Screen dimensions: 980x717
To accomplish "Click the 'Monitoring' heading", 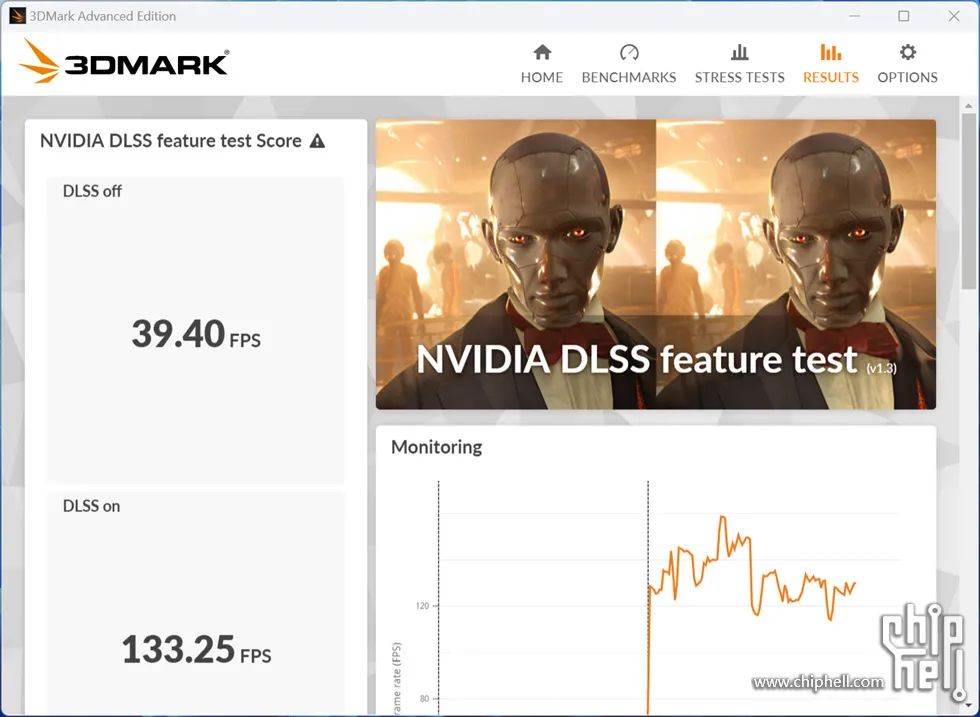I will 436,447.
